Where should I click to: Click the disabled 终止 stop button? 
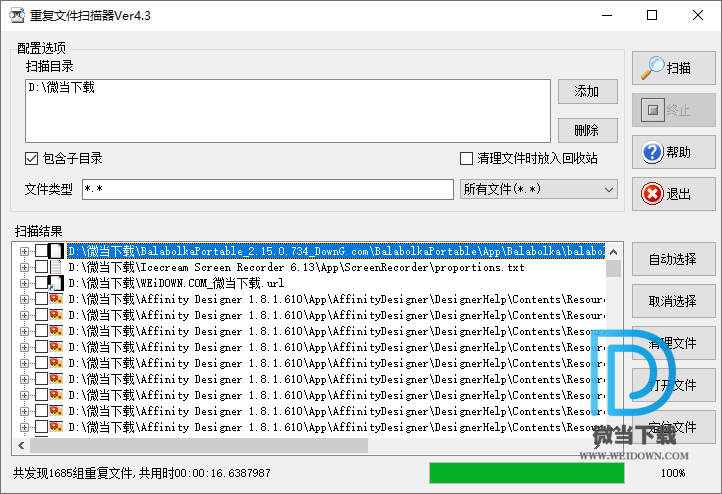[673, 110]
